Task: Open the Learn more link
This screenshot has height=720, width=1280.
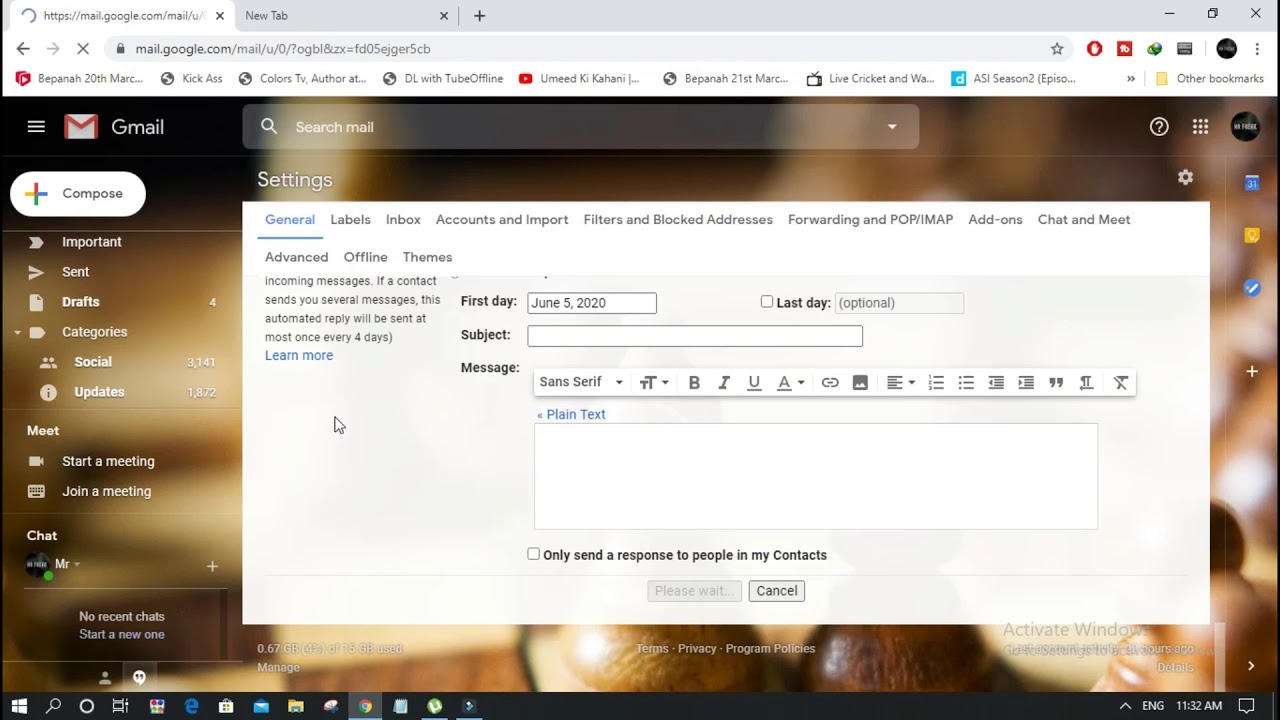Action: [299, 355]
